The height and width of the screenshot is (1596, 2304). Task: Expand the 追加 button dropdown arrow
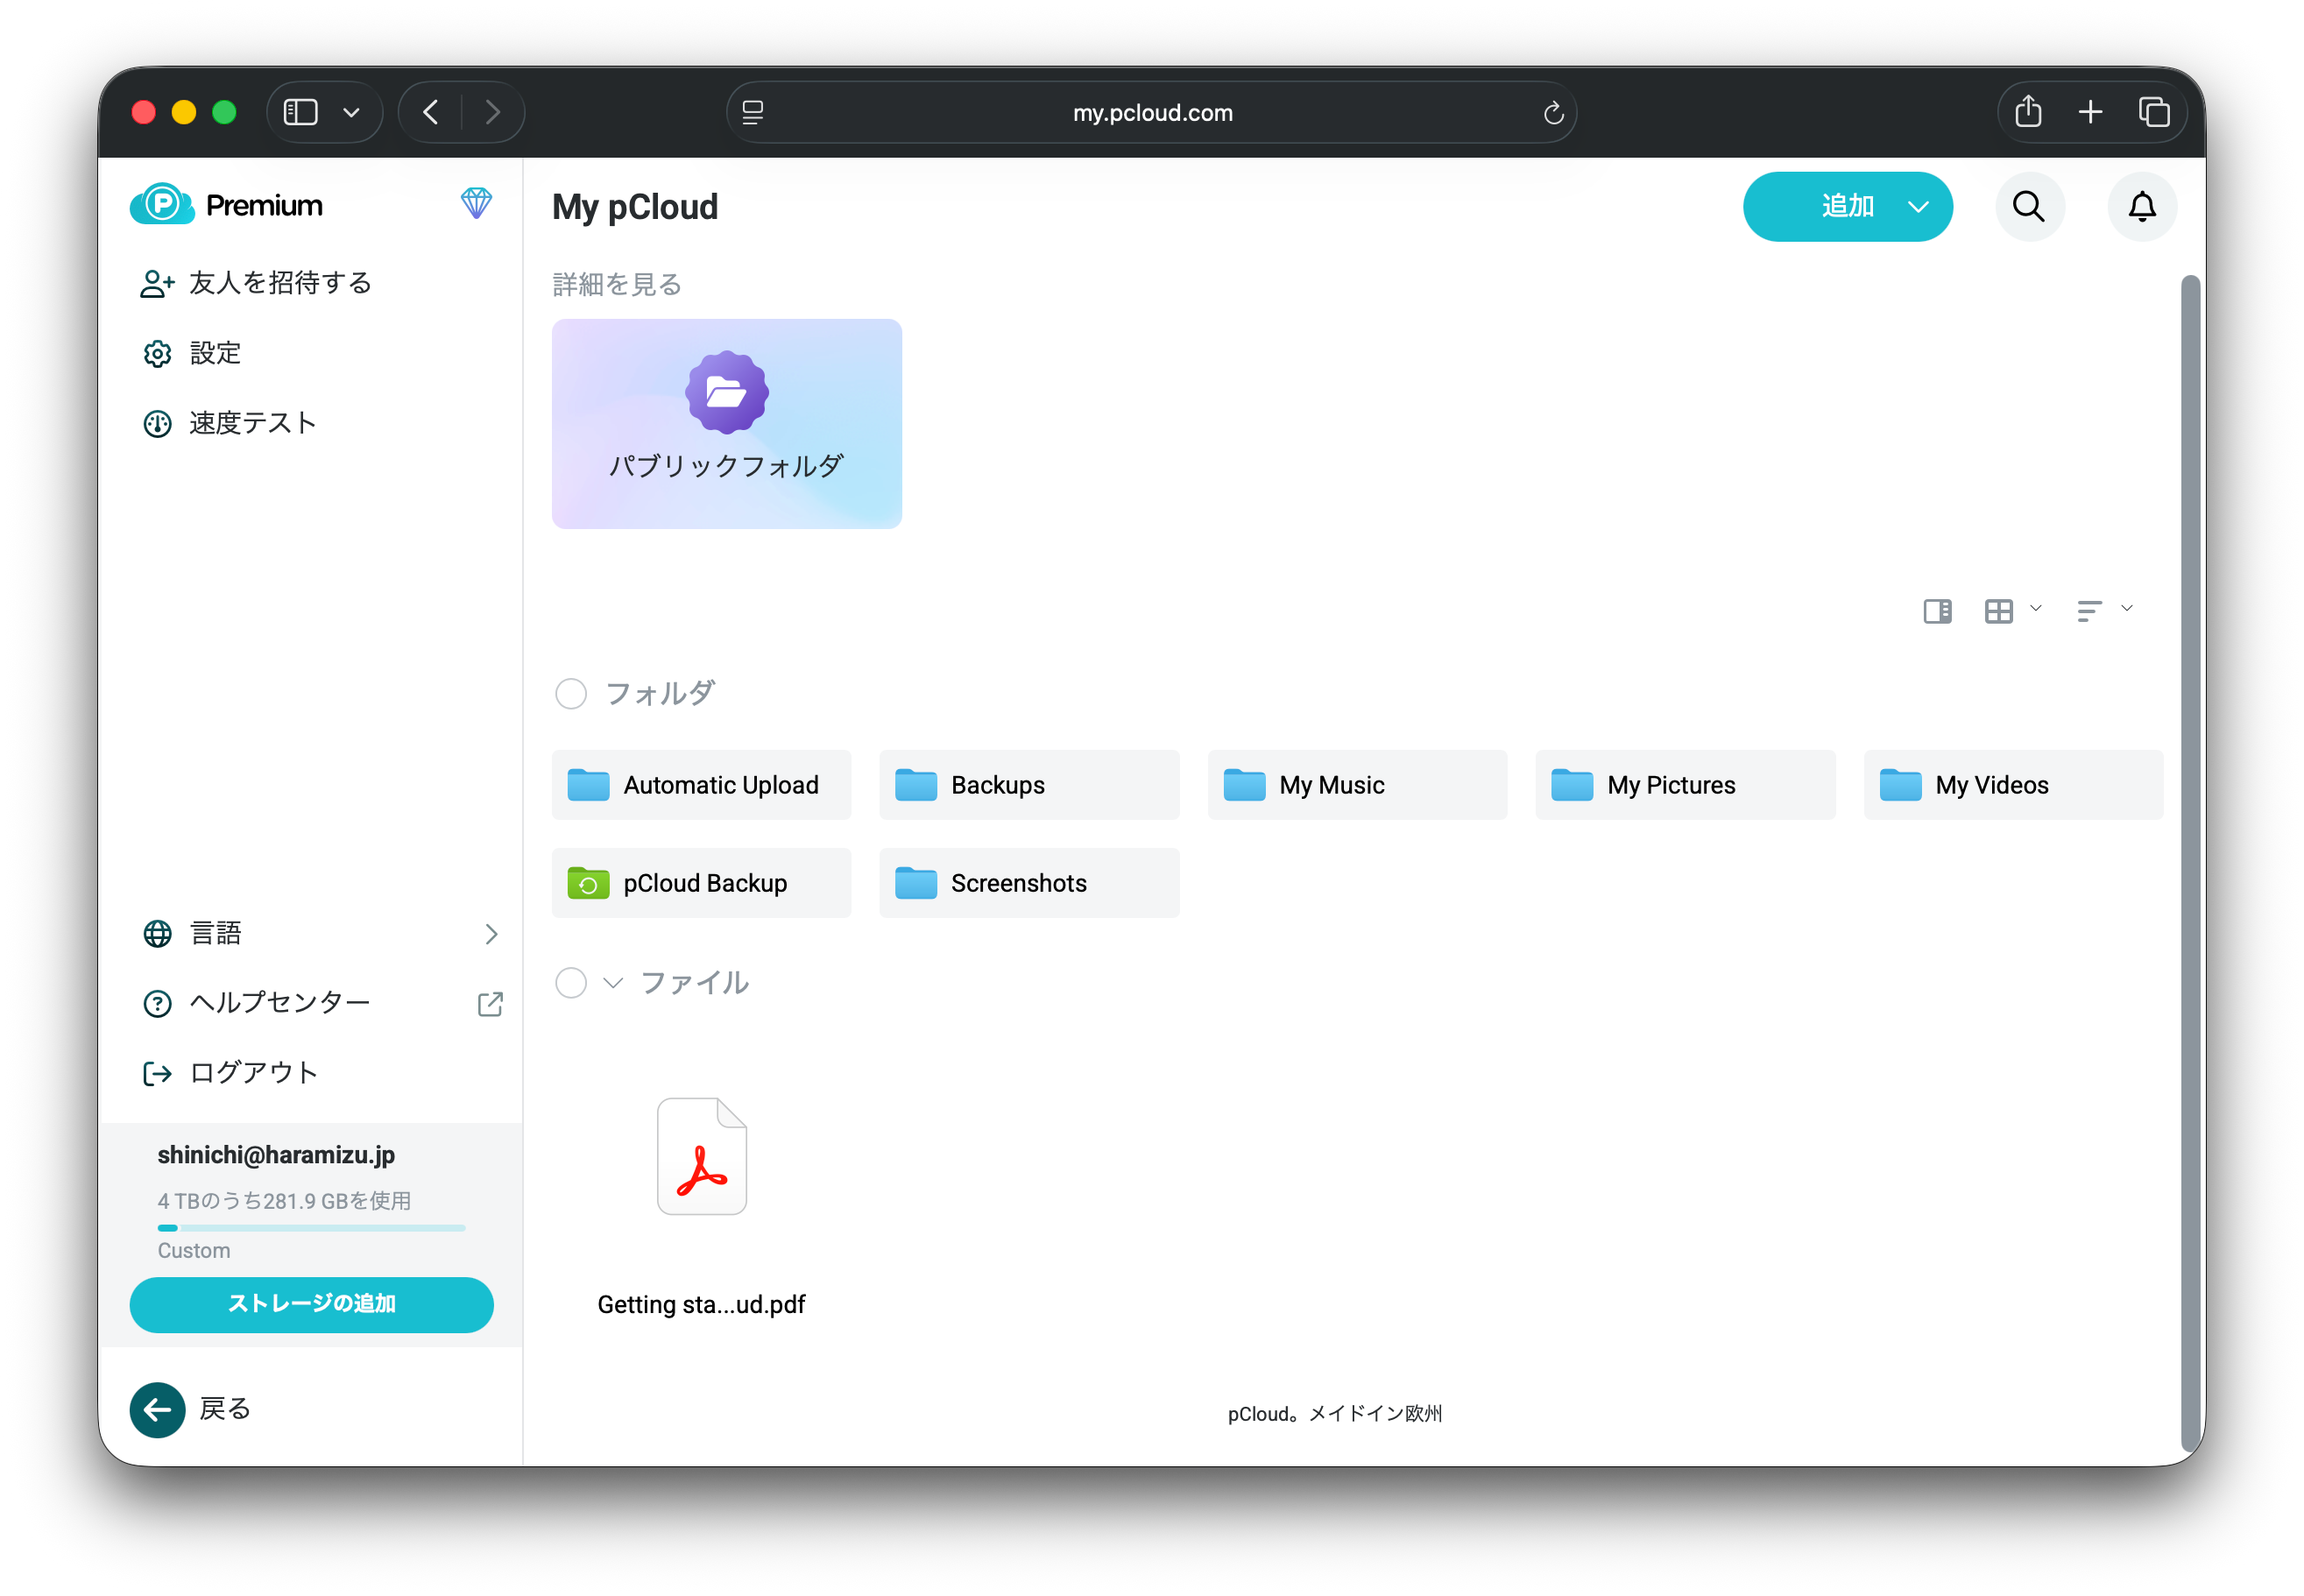click(1917, 207)
